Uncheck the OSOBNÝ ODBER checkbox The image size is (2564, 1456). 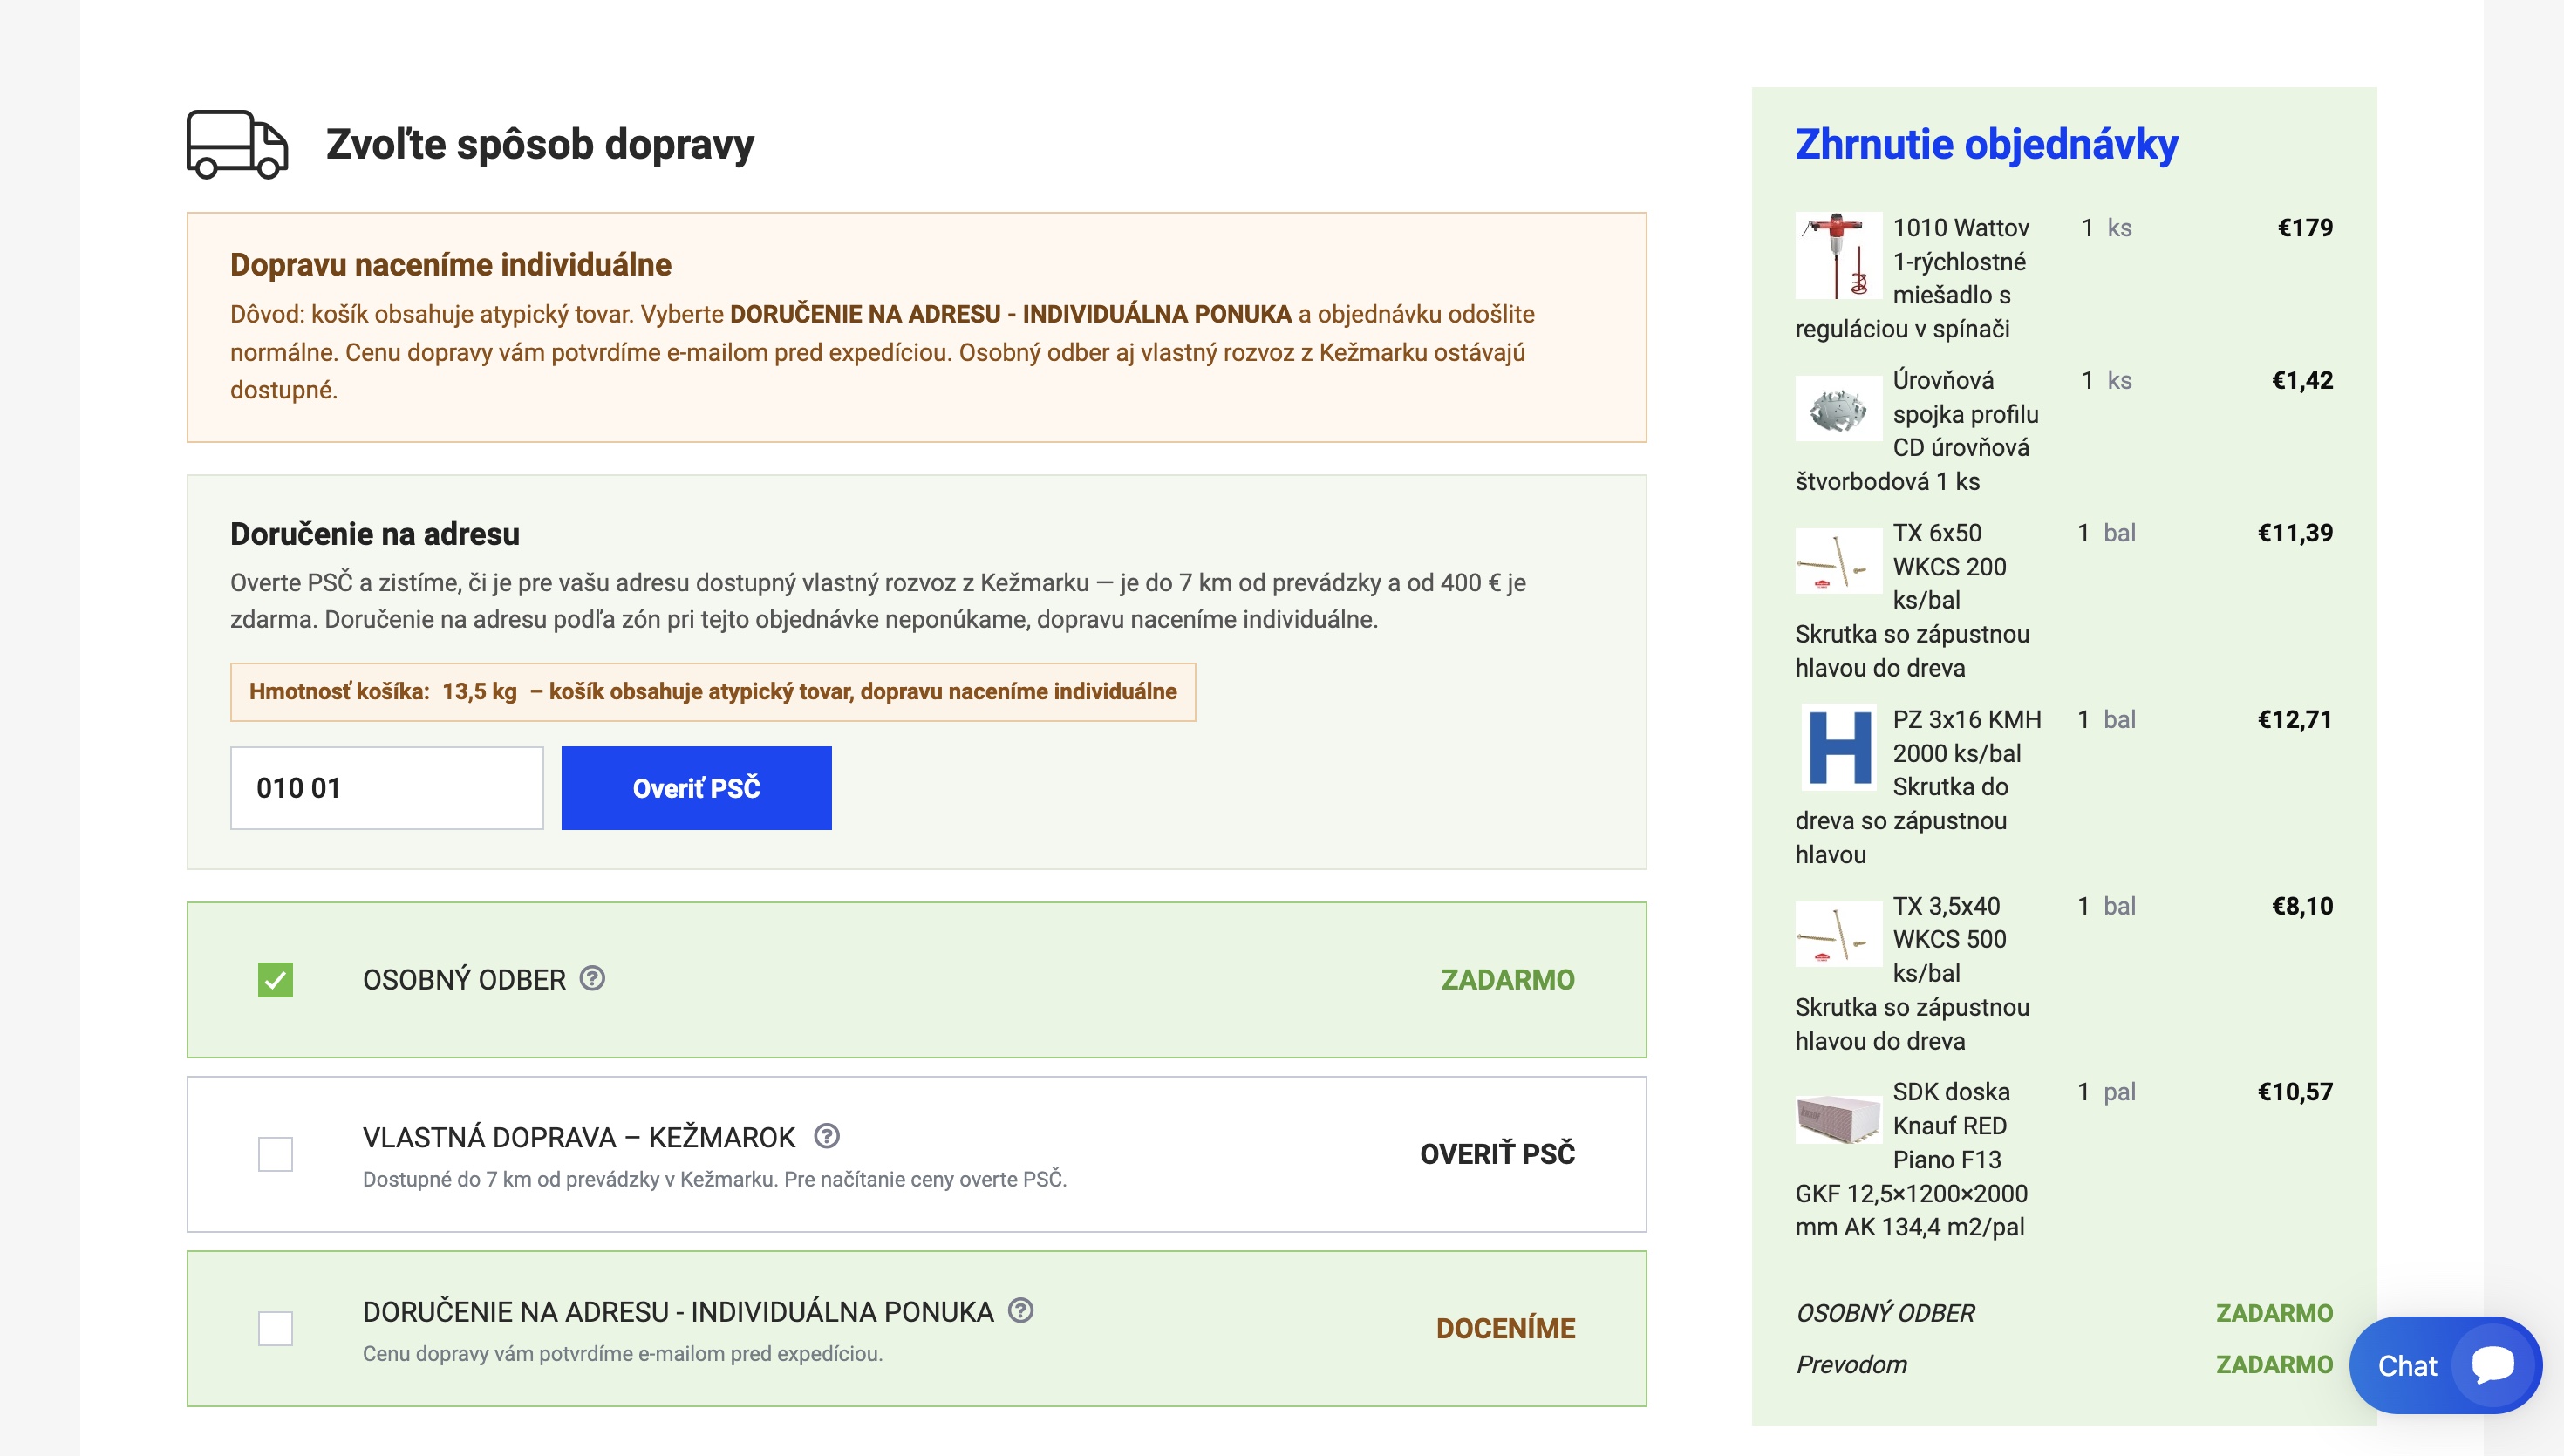pos(275,980)
